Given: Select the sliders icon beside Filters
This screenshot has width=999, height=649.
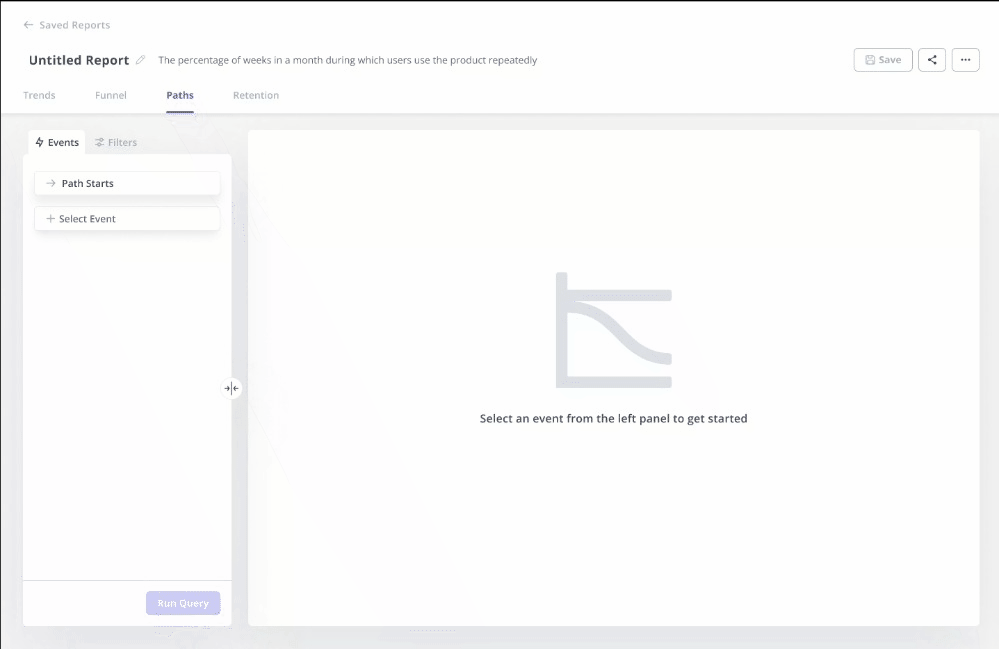Looking at the screenshot, I should 100,142.
